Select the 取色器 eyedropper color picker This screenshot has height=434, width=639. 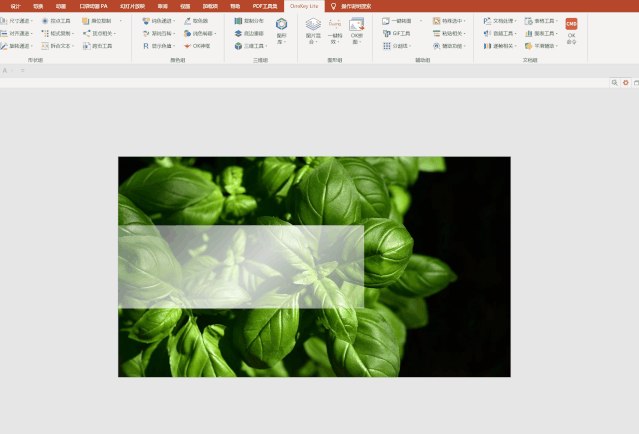coord(196,21)
